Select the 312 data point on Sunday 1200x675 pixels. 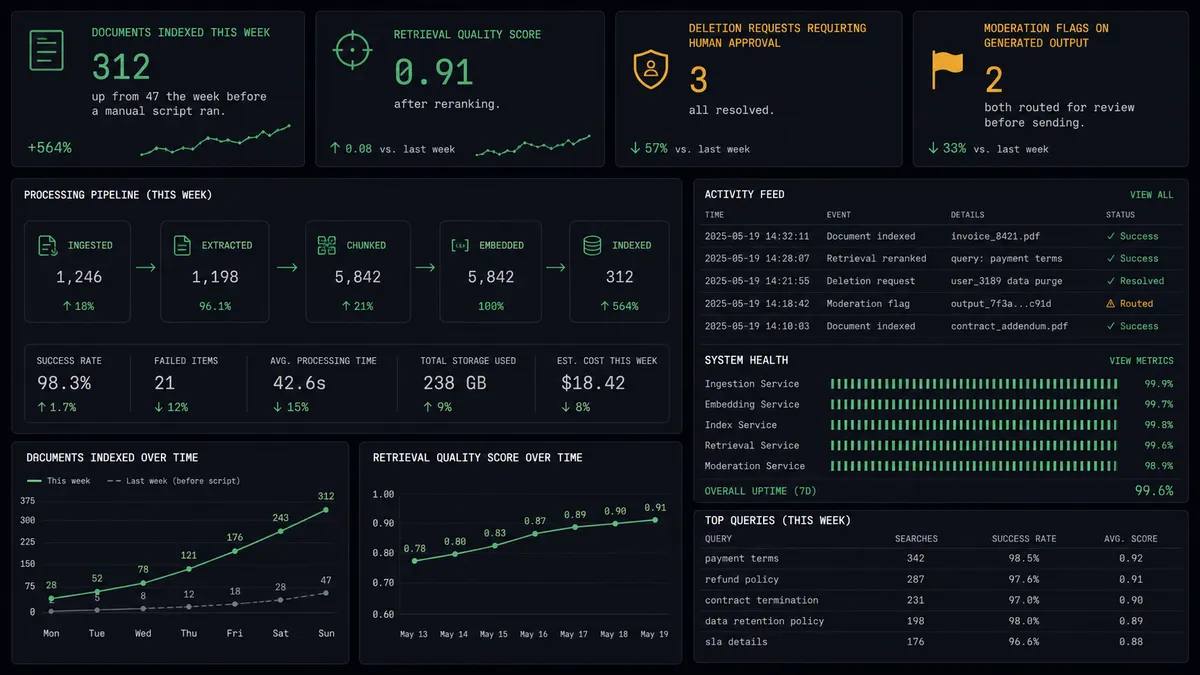point(326,510)
